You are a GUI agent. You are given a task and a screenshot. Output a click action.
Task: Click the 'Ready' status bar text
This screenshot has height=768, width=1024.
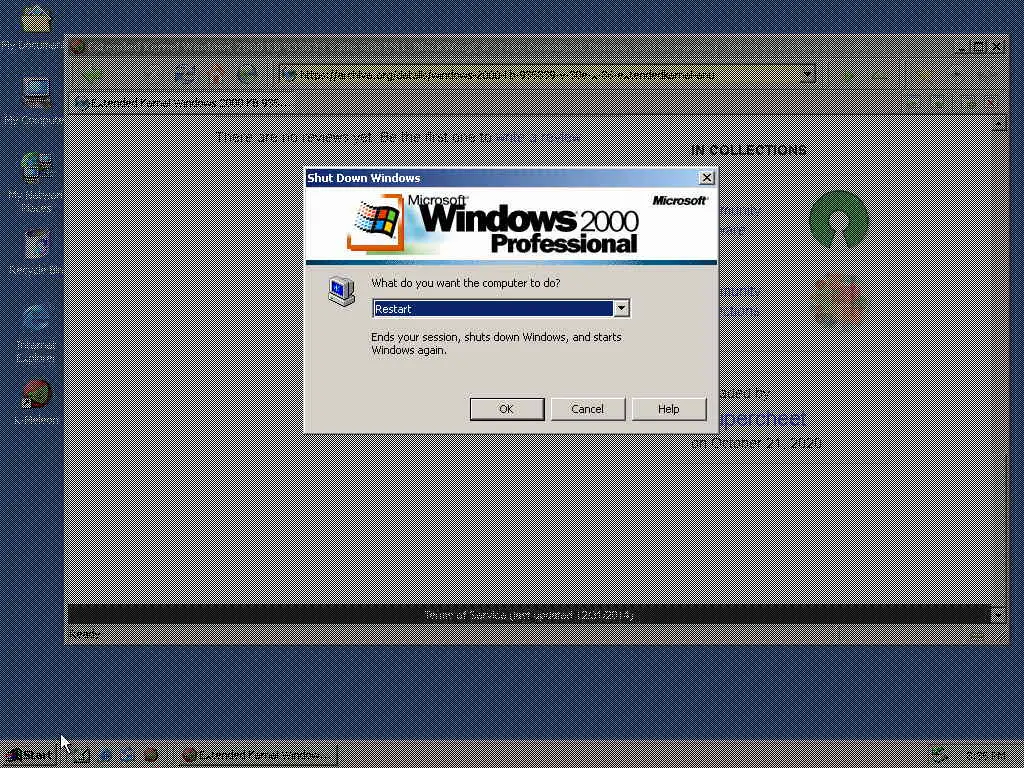coord(85,634)
